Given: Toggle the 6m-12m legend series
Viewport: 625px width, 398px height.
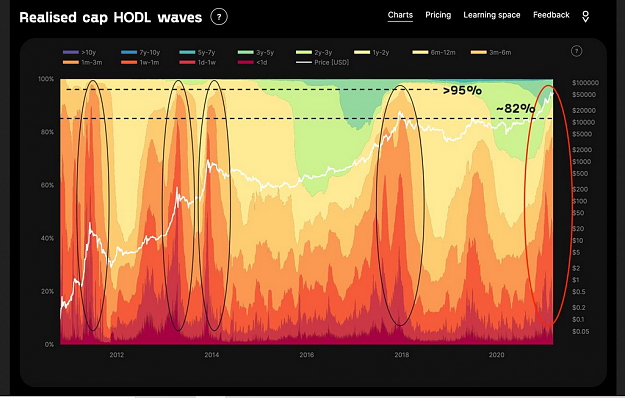Looking at the screenshot, I should tap(434, 52).
